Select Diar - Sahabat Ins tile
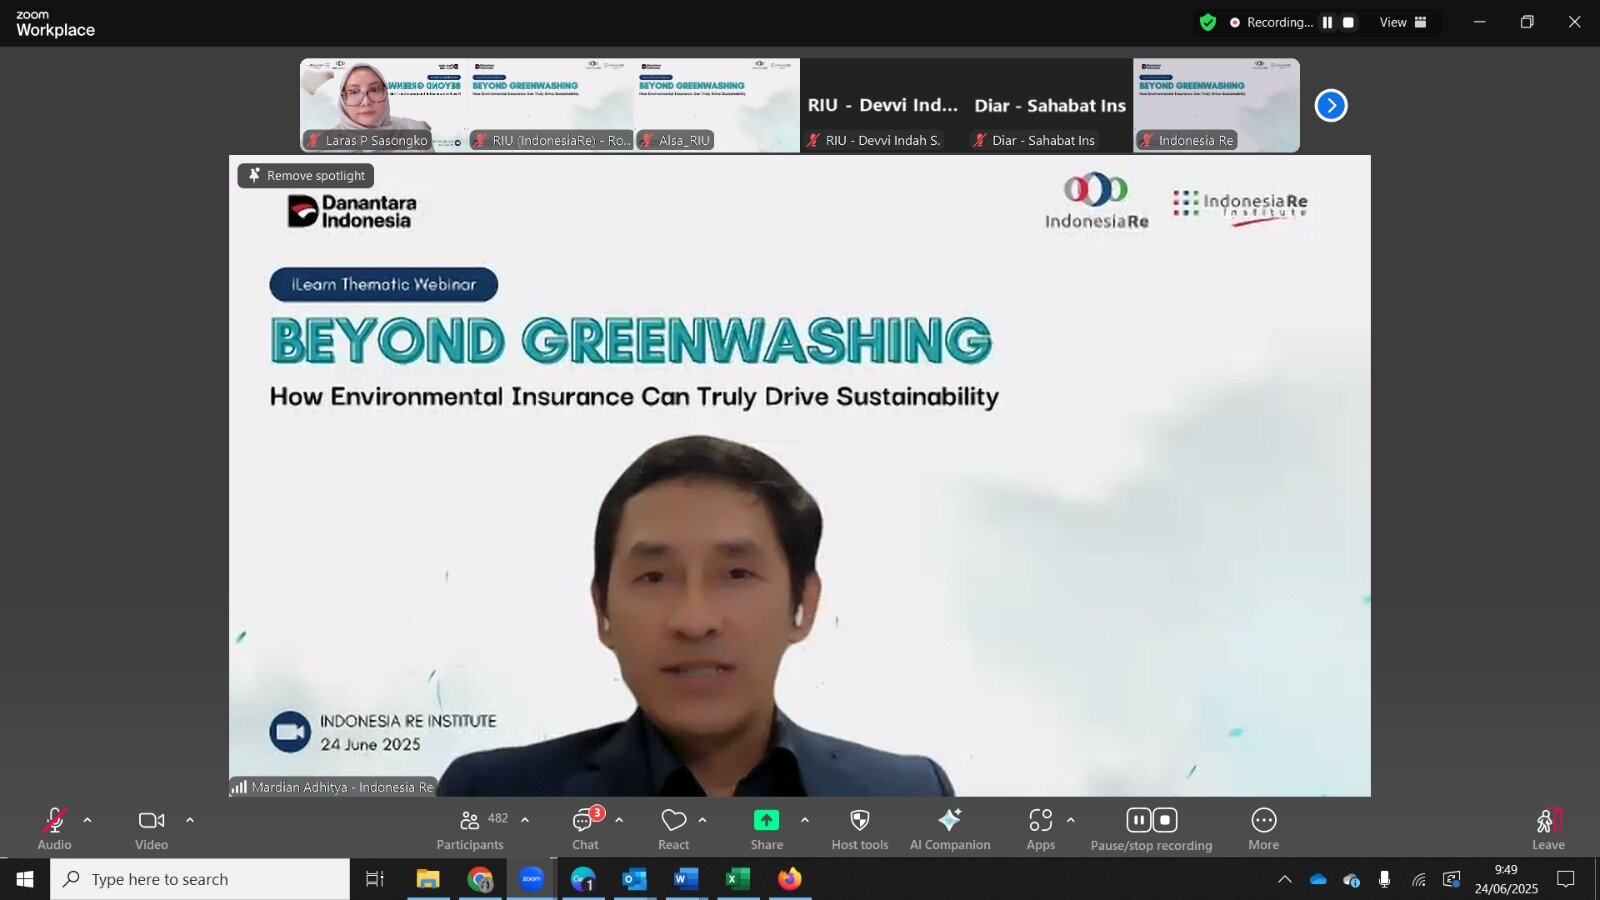The width and height of the screenshot is (1600, 900). pyautogui.click(x=1050, y=105)
